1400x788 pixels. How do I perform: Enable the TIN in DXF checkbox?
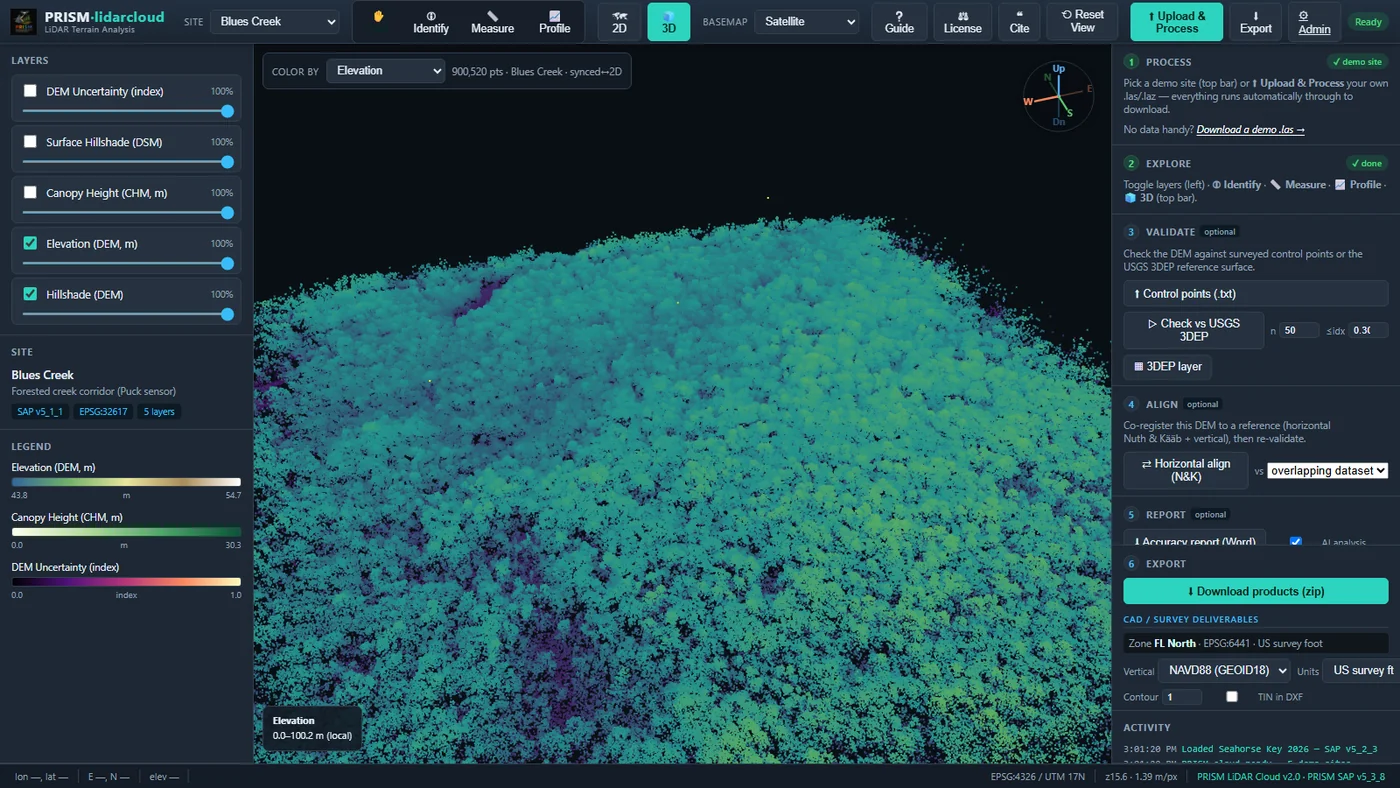1232,697
